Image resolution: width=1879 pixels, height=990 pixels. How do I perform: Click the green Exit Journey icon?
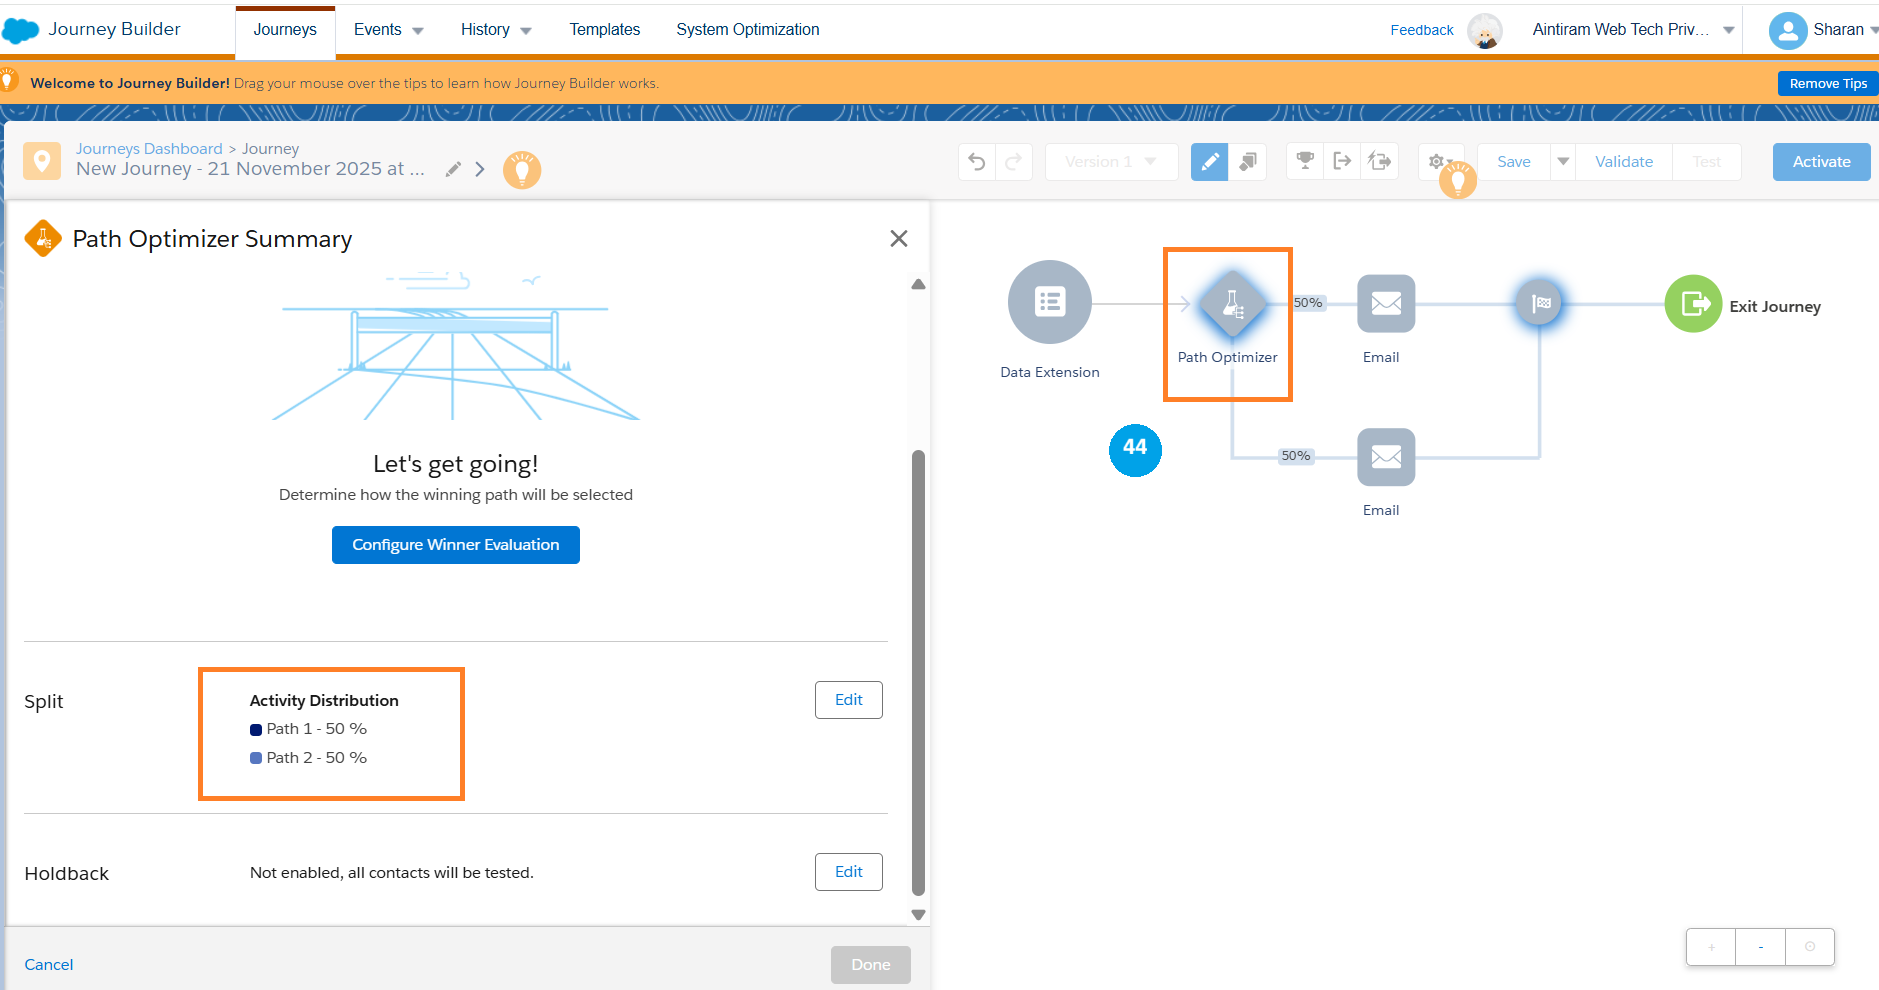(x=1693, y=304)
